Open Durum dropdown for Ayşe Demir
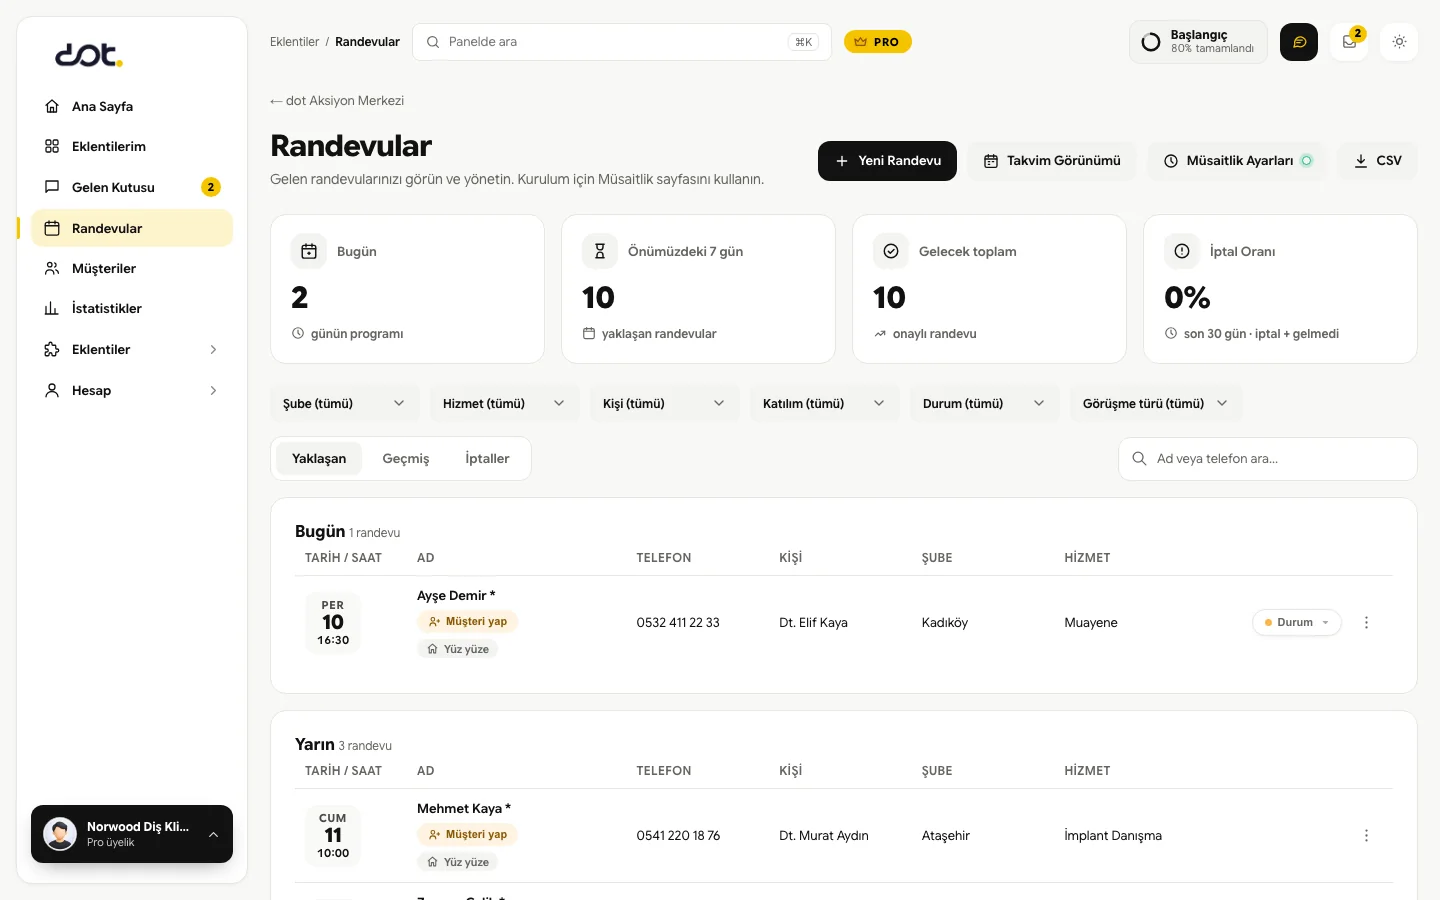This screenshot has width=1440, height=900. (1296, 622)
